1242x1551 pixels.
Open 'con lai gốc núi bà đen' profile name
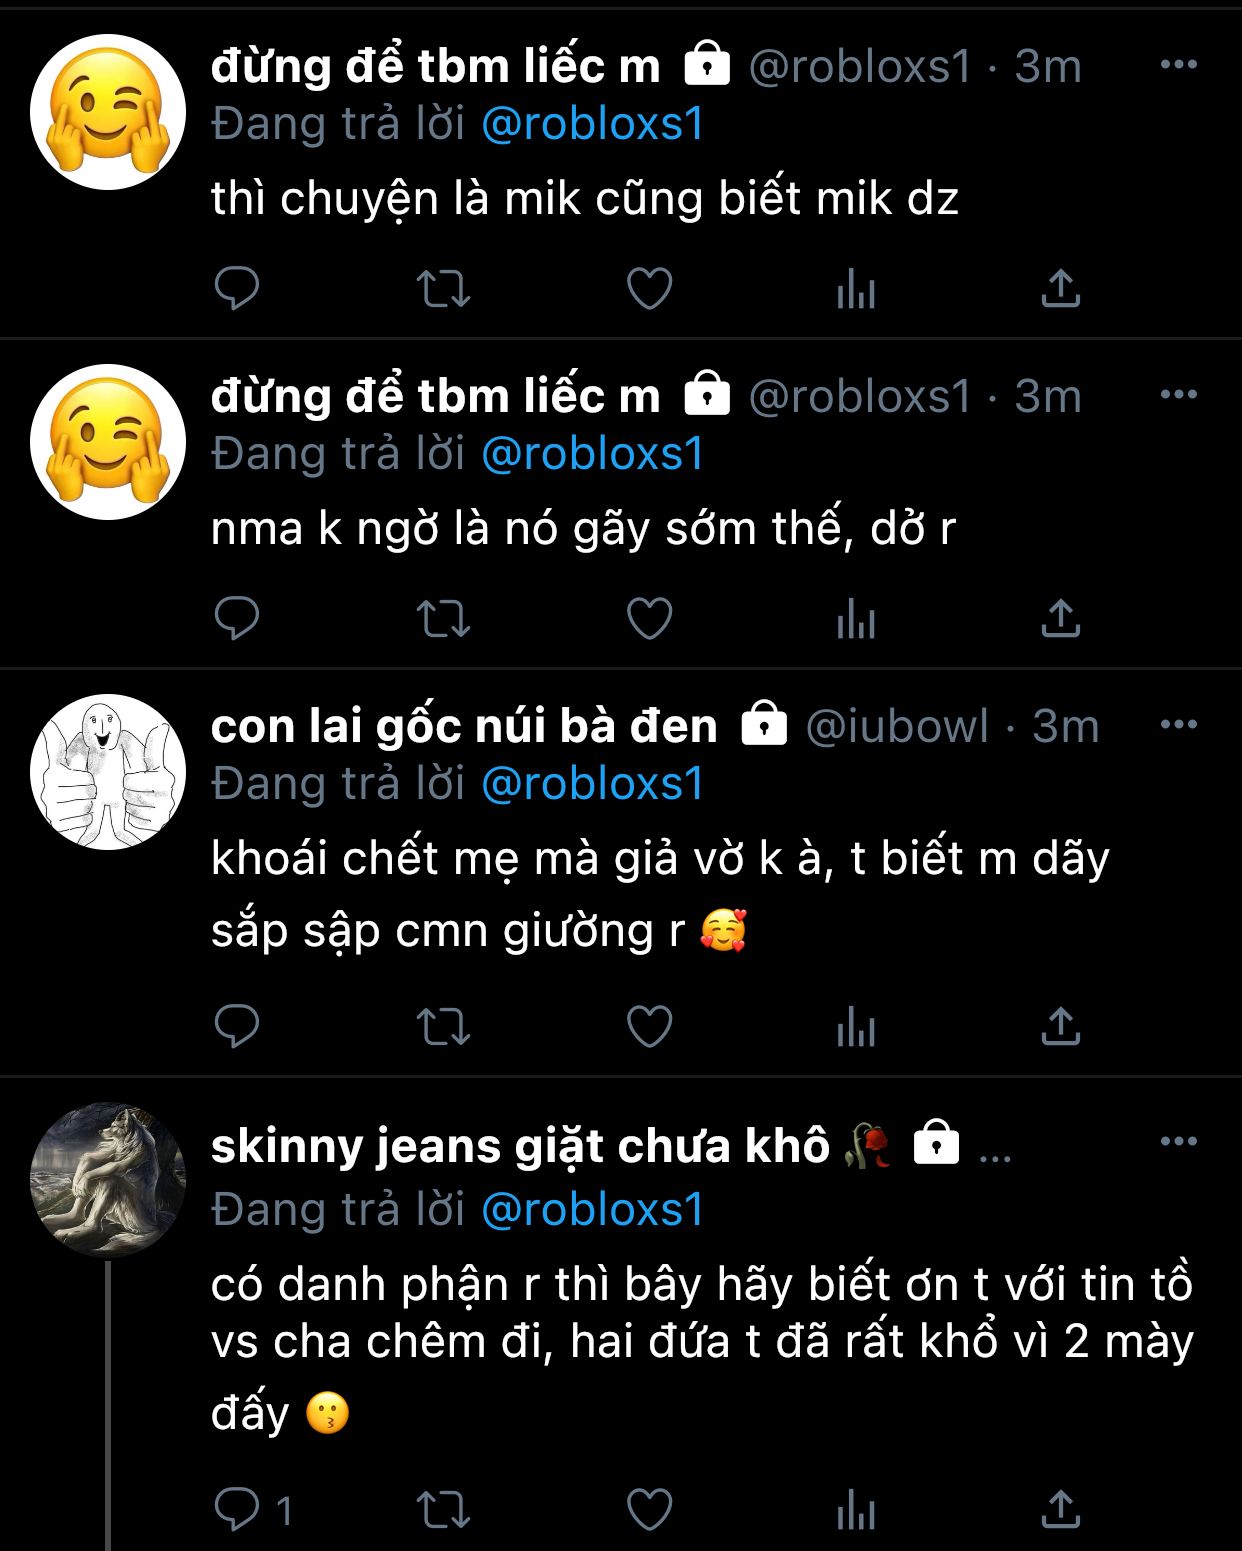464,726
